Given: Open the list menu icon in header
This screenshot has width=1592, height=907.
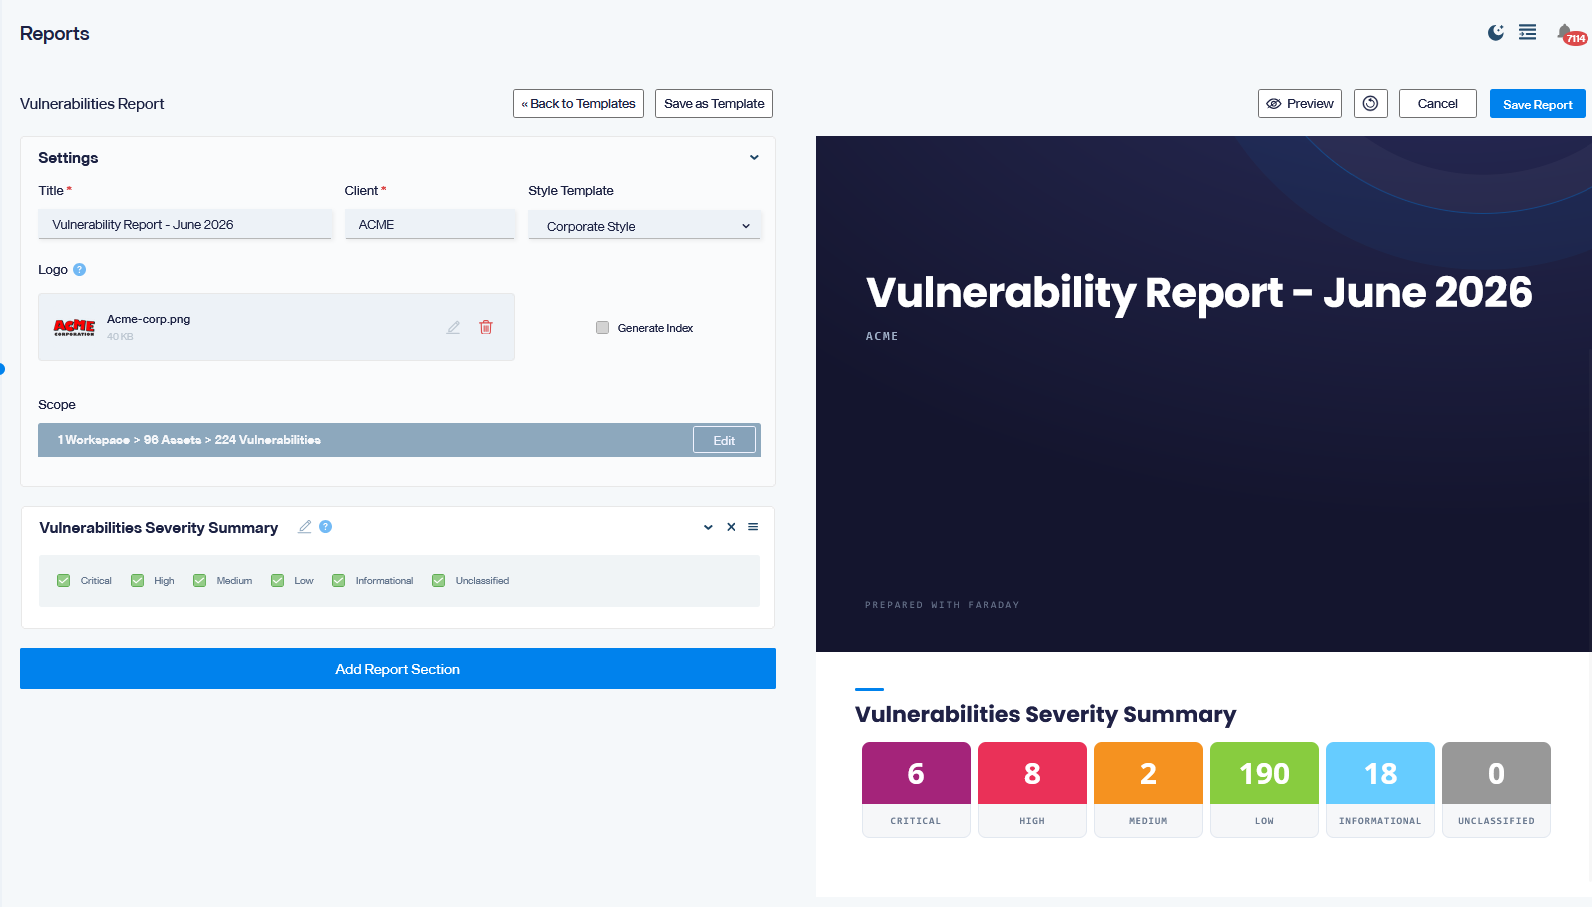Looking at the screenshot, I should 1528,33.
